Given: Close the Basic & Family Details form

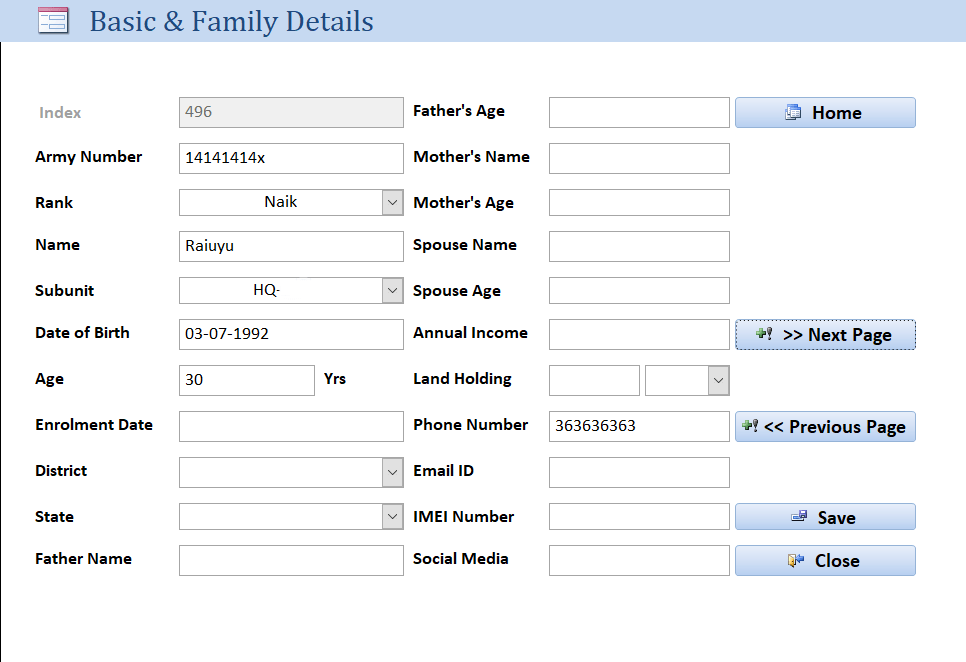Looking at the screenshot, I should [825, 561].
